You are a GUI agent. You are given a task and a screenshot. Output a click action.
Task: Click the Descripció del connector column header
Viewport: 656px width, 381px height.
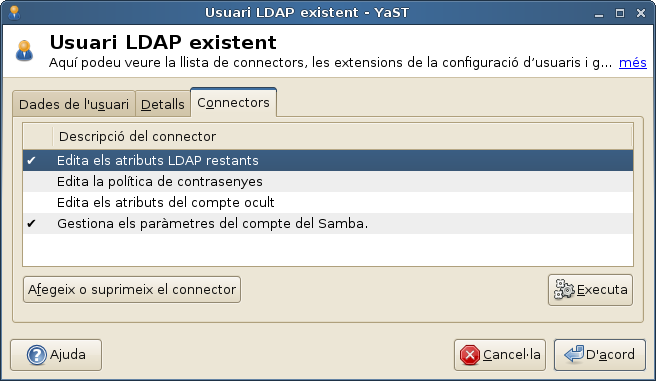coord(342,136)
